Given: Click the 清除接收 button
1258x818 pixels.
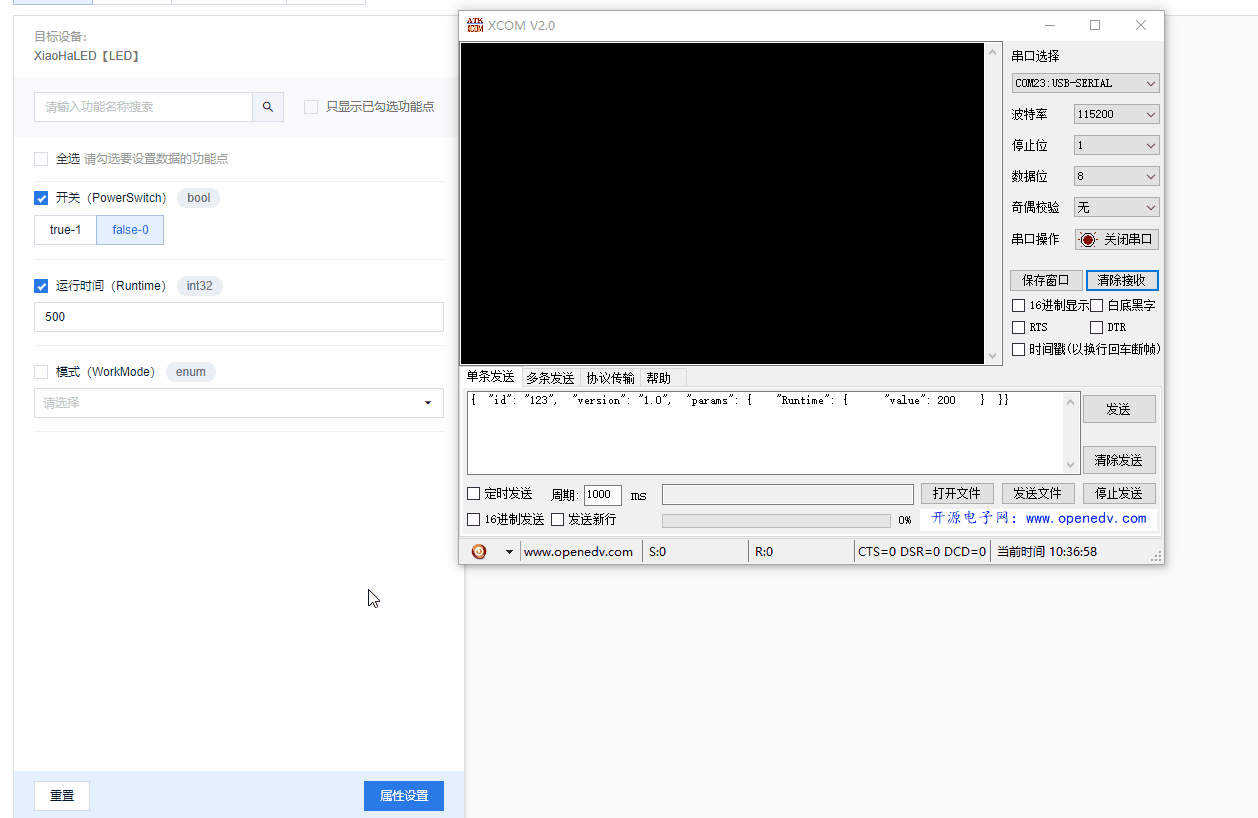Looking at the screenshot, I should [1122, 281].
